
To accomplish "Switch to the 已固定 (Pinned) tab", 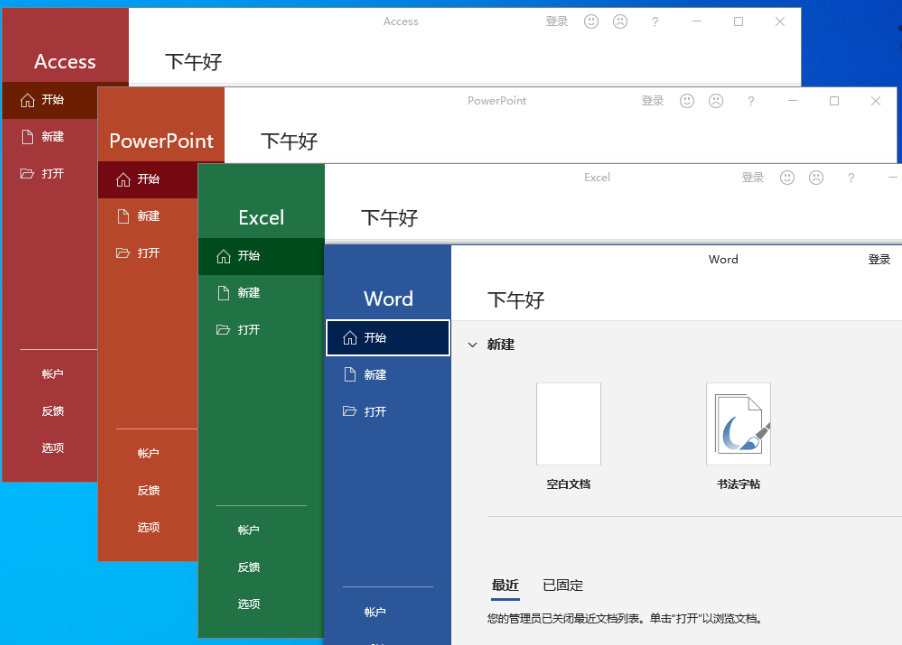I will coord(563,586).
